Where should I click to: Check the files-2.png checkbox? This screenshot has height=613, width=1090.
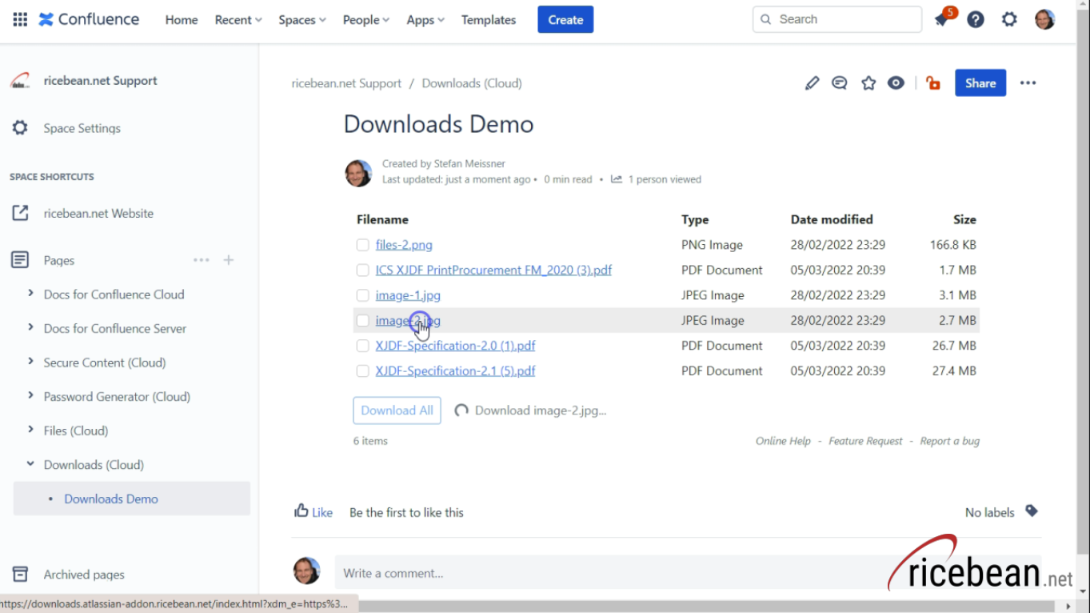coord(363,245)
